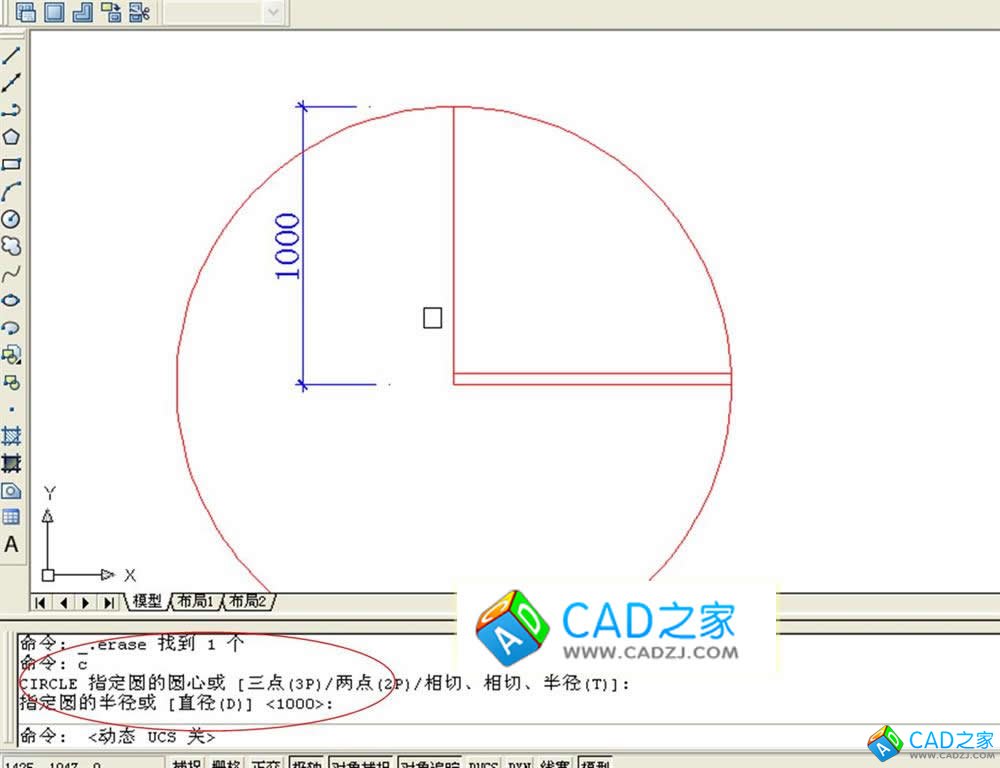Viewport: 1000px width, 768px height.
Task: Switch to the 模型 tab
Action: (145, 601)
